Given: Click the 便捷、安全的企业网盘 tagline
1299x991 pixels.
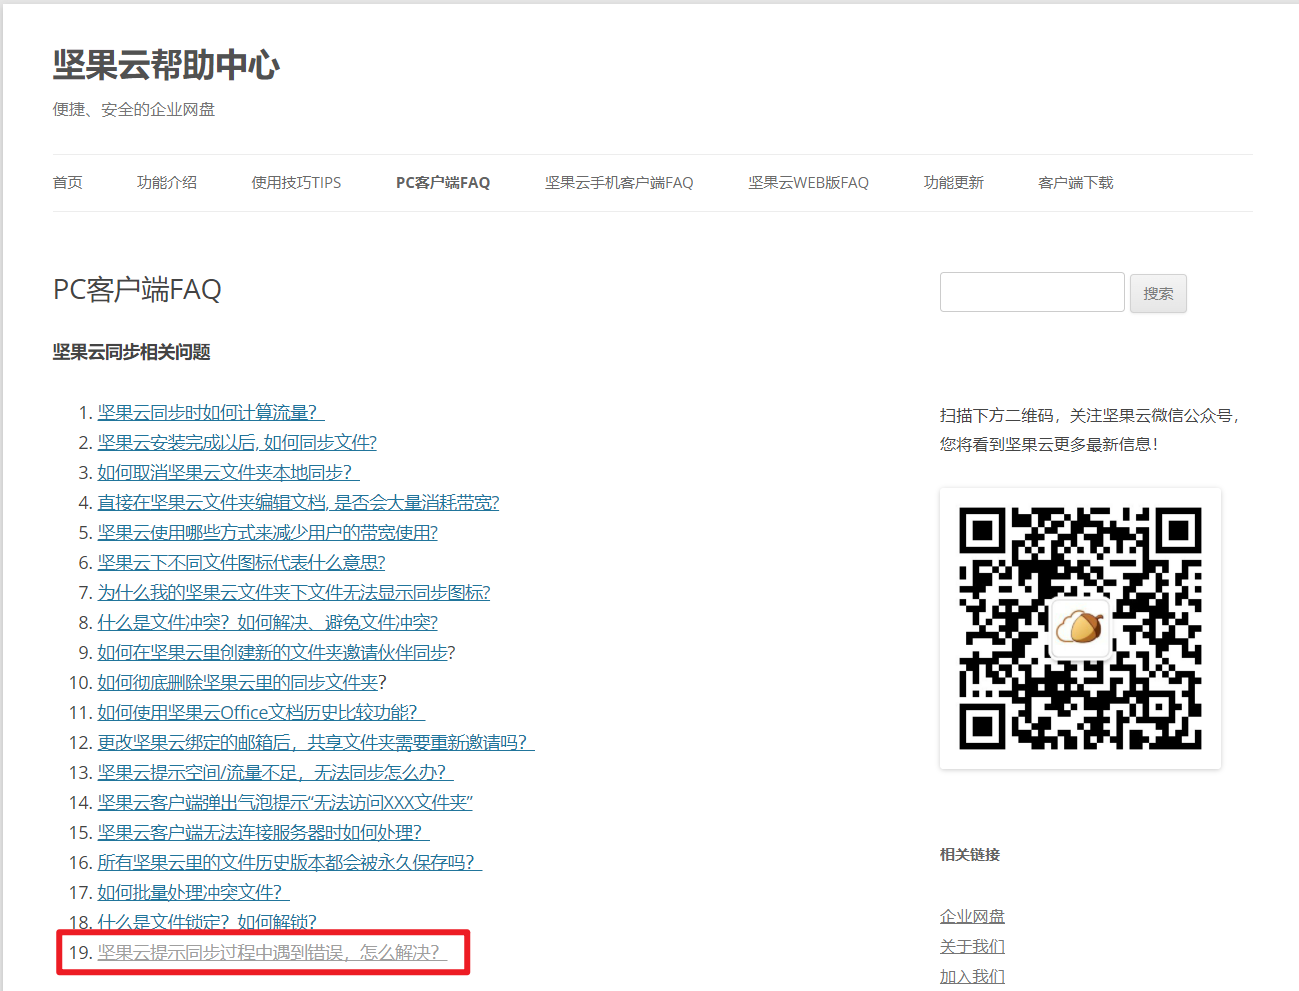Looking at the screenshot, I should (134, 110).
